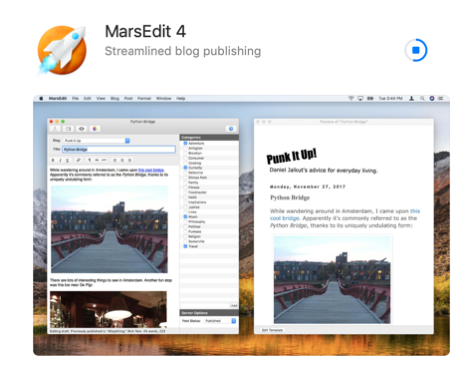Viewport: 472px width, 378px height.
Task: Click the paragraph mark format icon
Action: (x=89, y=160)
